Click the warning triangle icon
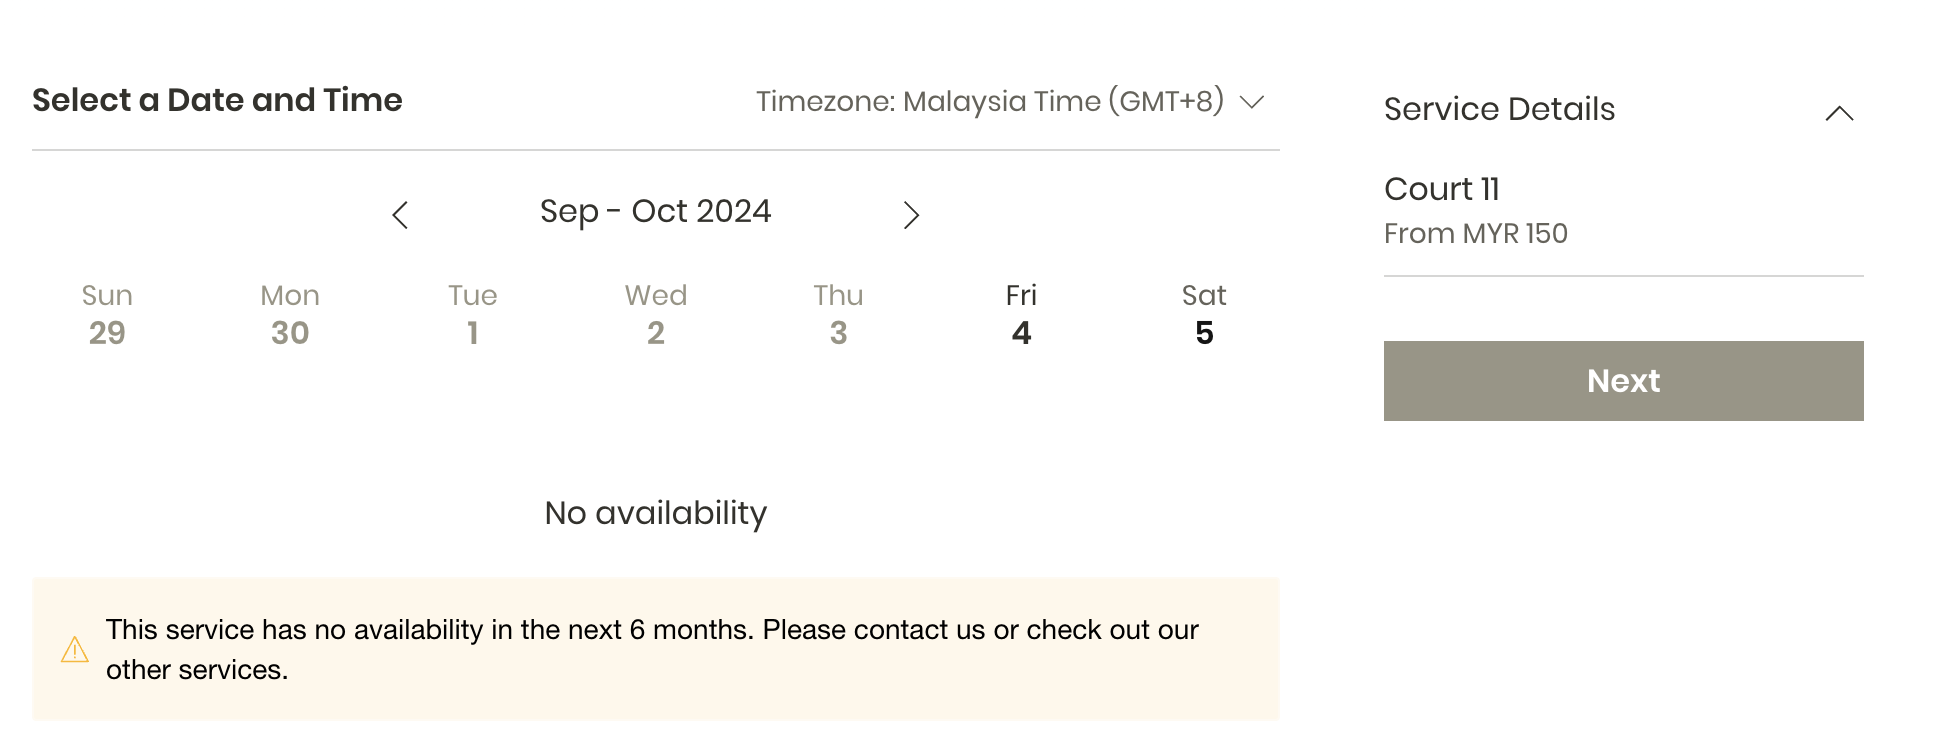The height and width of the screenshot is (736, 1940). pos(75,650)
